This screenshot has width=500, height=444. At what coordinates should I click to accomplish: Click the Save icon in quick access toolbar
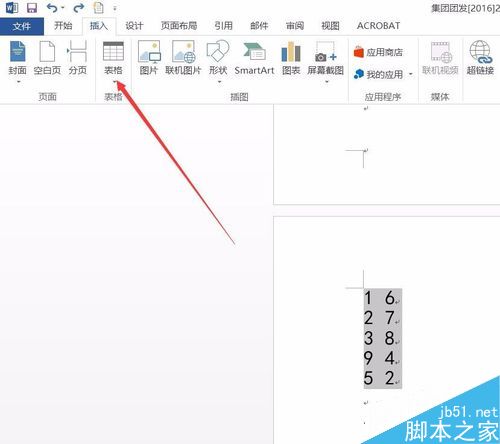point(32,8)
